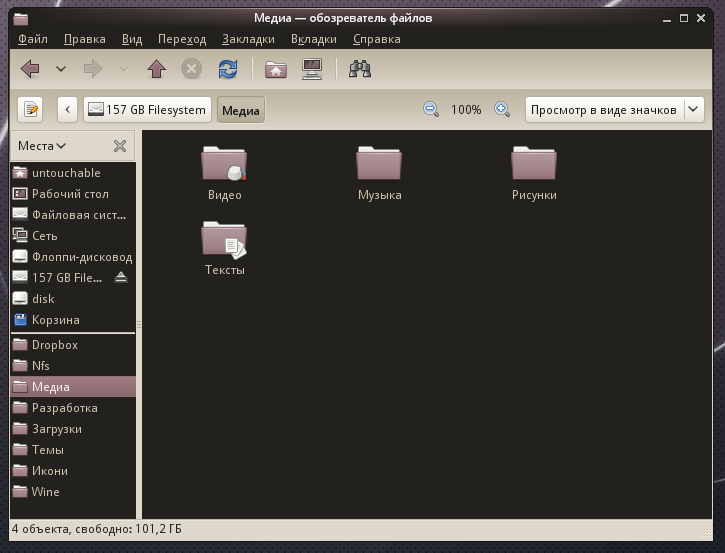Reload the current folder
725x553 pixels.
pos(228,69)
